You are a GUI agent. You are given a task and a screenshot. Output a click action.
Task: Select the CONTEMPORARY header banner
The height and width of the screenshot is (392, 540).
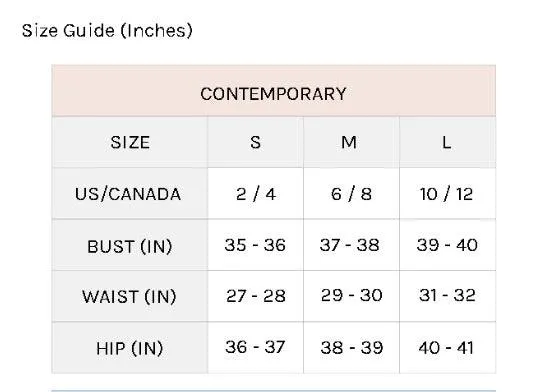click(273, 91)
